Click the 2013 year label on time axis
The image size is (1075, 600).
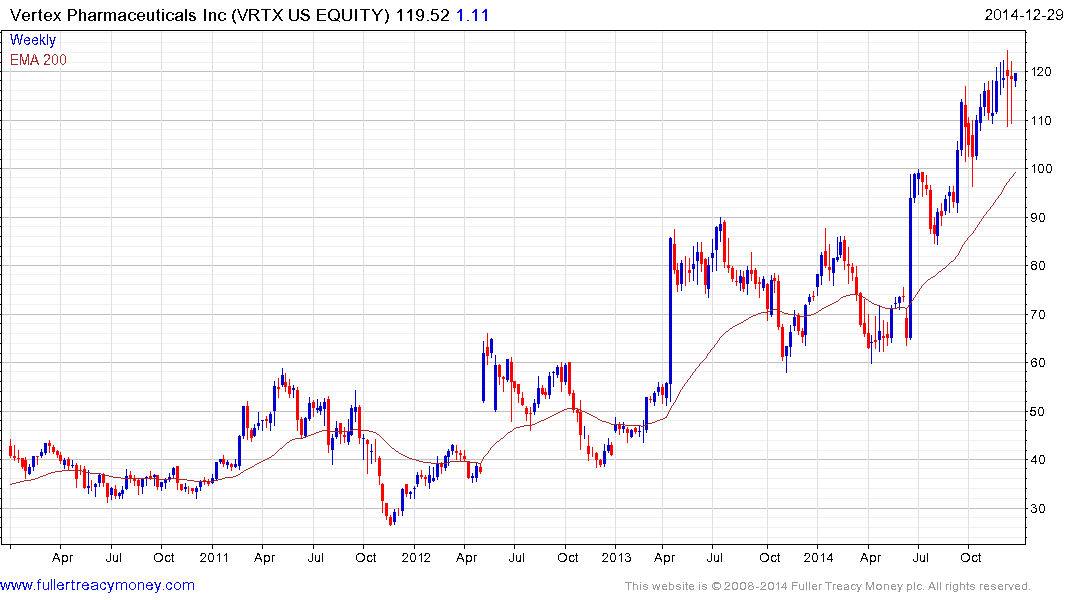click(x=616, y=557)
